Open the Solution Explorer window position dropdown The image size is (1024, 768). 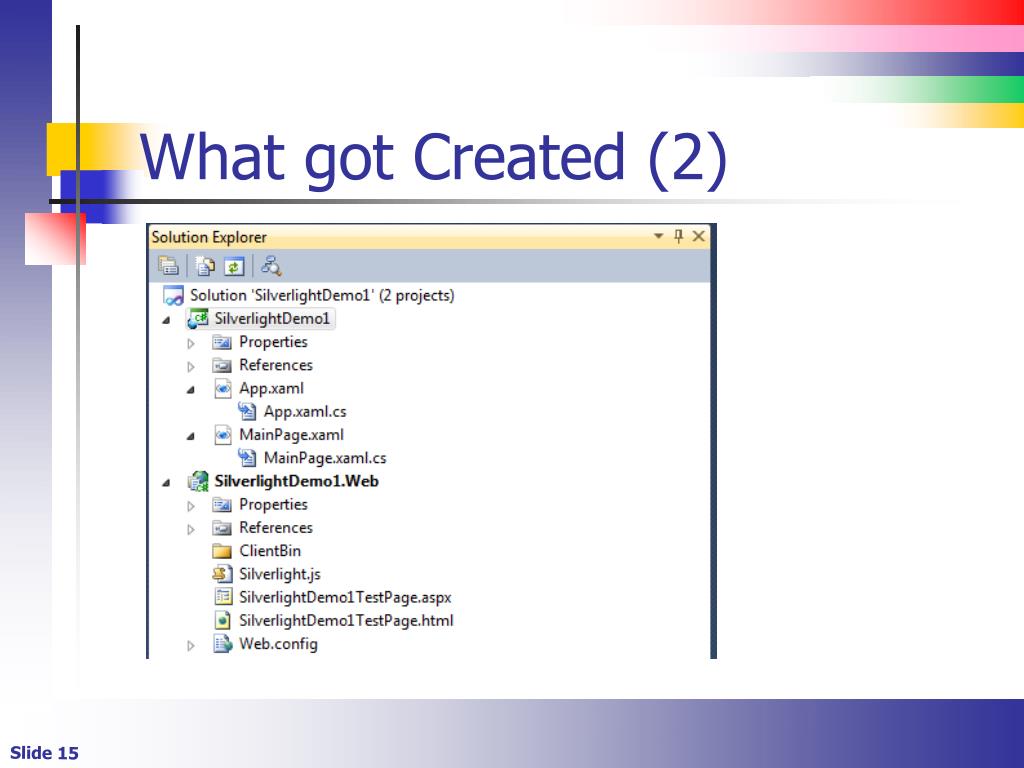pos(658,236)
